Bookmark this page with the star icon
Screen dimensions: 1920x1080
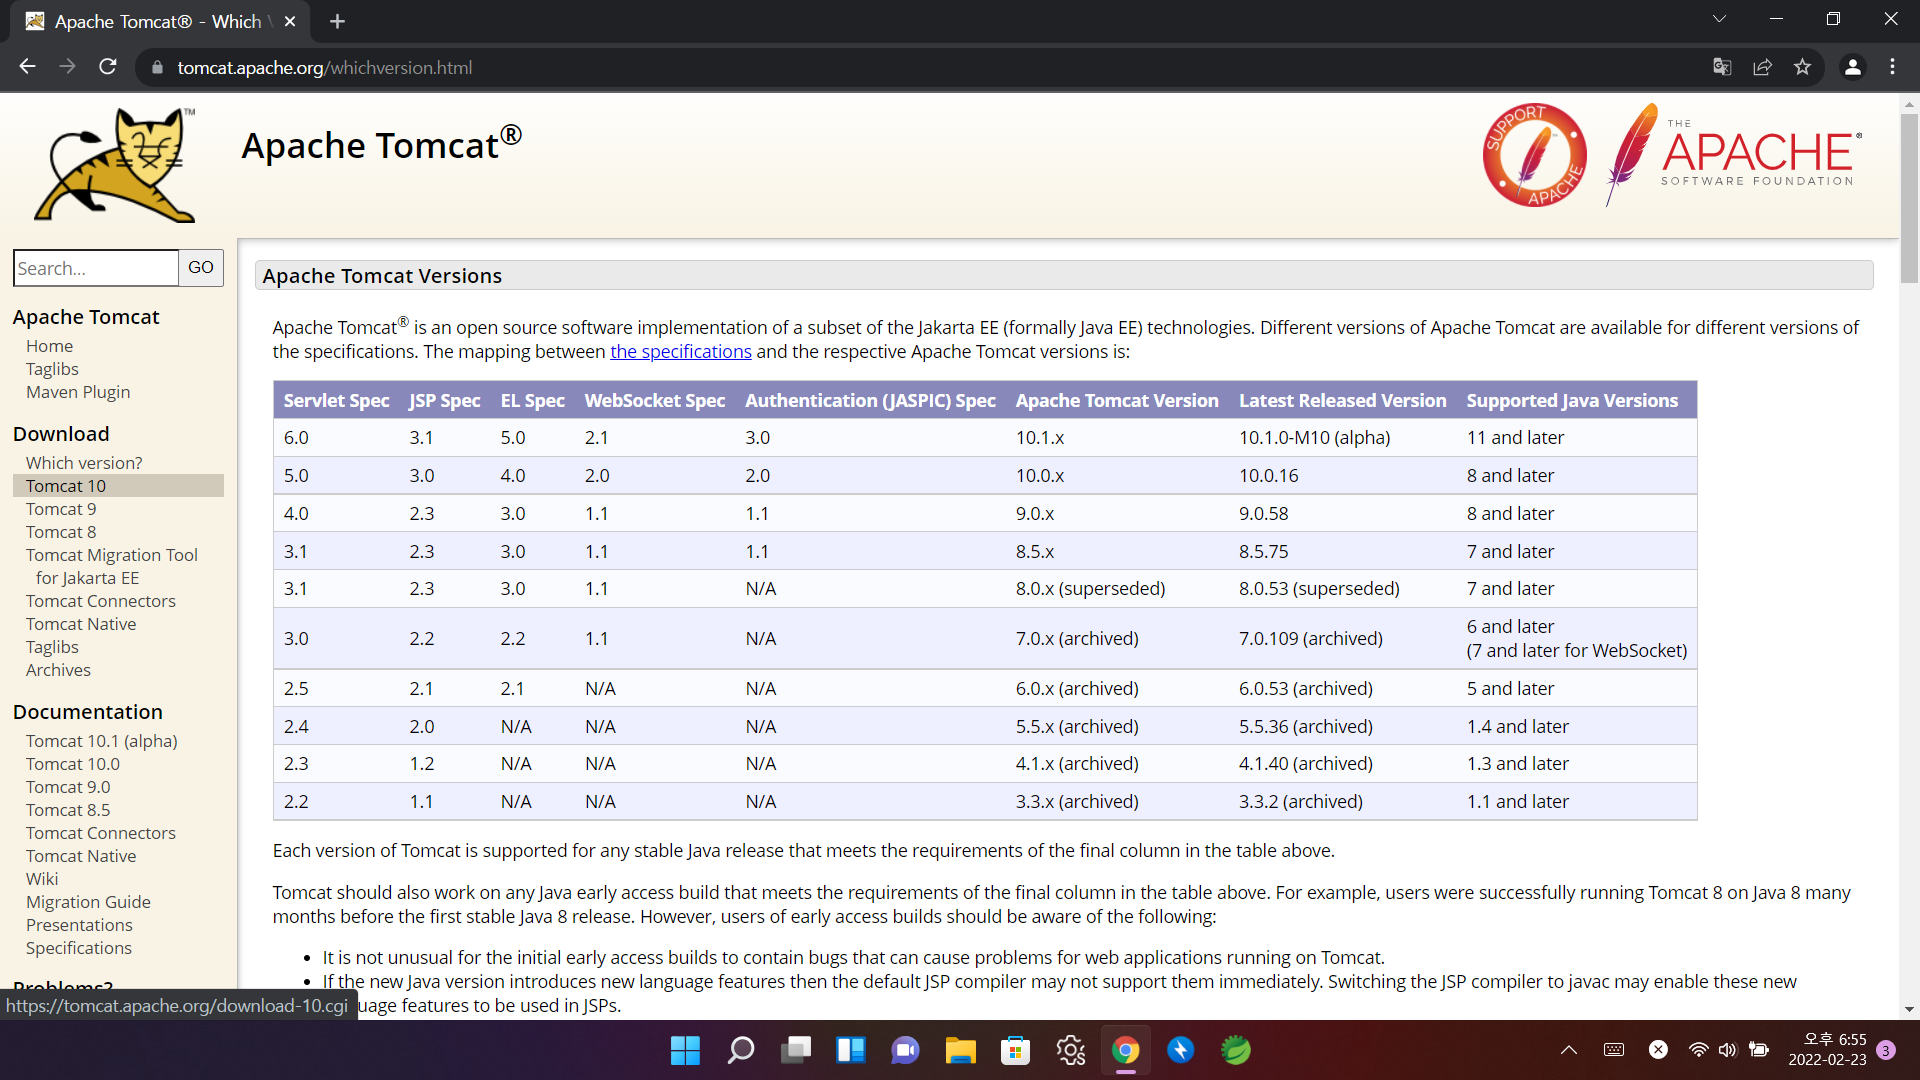click(x=1802, y=67)
